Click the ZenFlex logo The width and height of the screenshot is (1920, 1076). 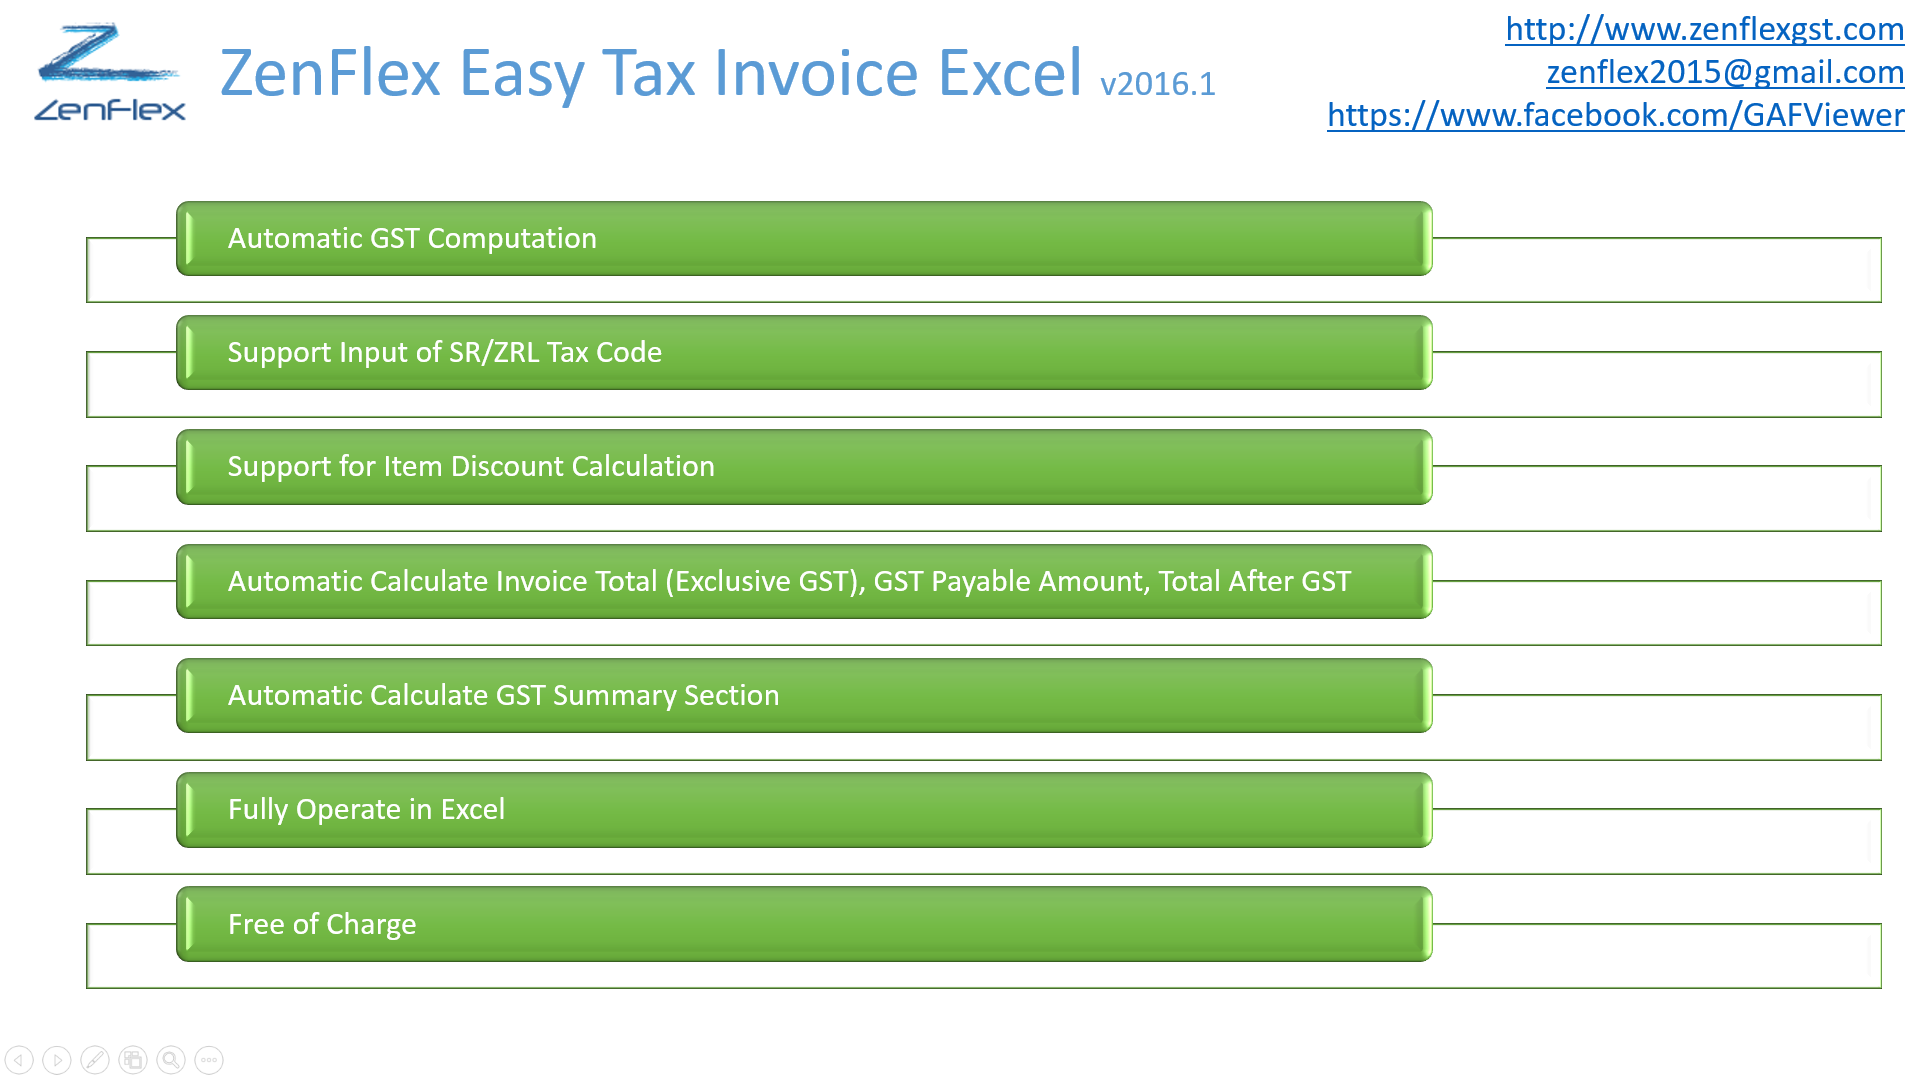point(110,72)
